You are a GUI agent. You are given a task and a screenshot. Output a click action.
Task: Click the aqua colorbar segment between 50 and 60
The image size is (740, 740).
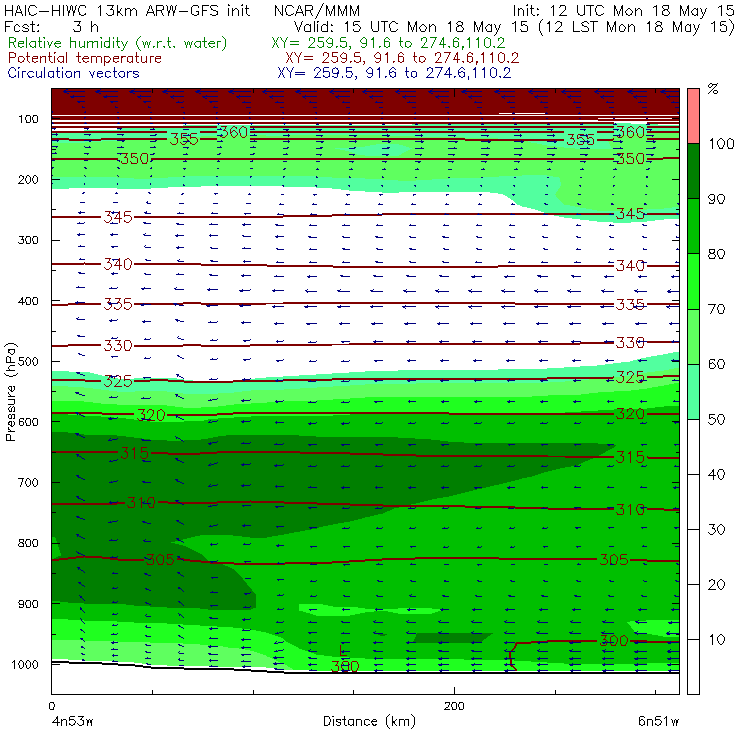click(x=693, y=392)
